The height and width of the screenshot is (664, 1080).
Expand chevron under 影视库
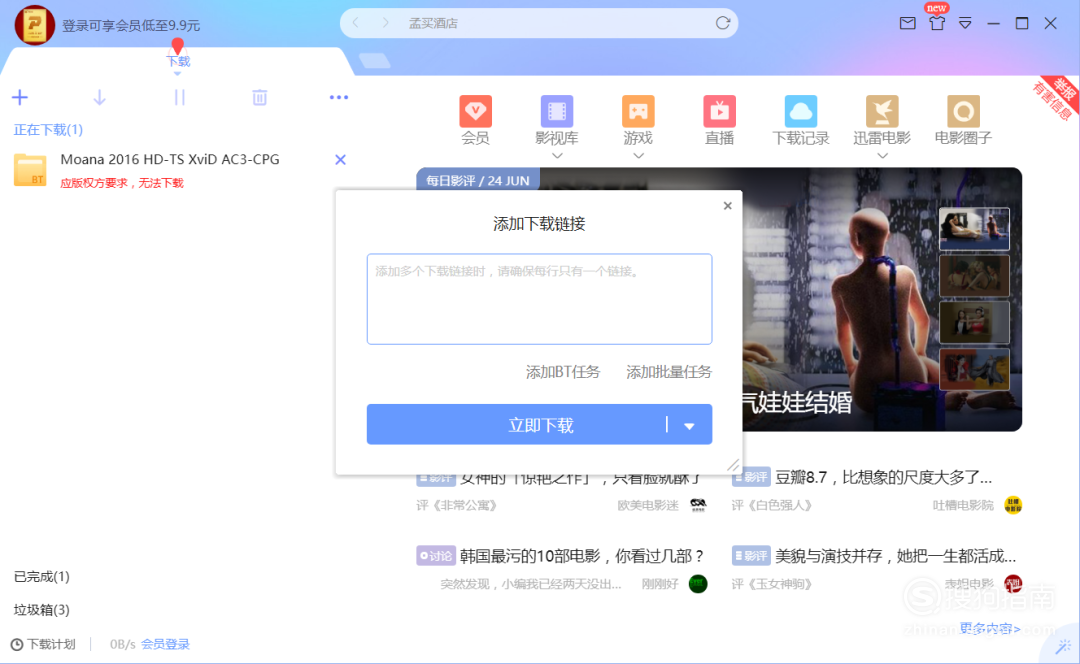coord(557,156)
